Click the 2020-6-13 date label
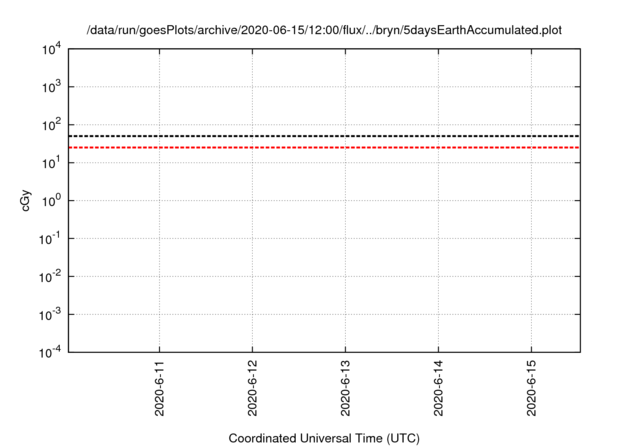The height and width of the screenshot is (448, 640). [x=345, y=388]
